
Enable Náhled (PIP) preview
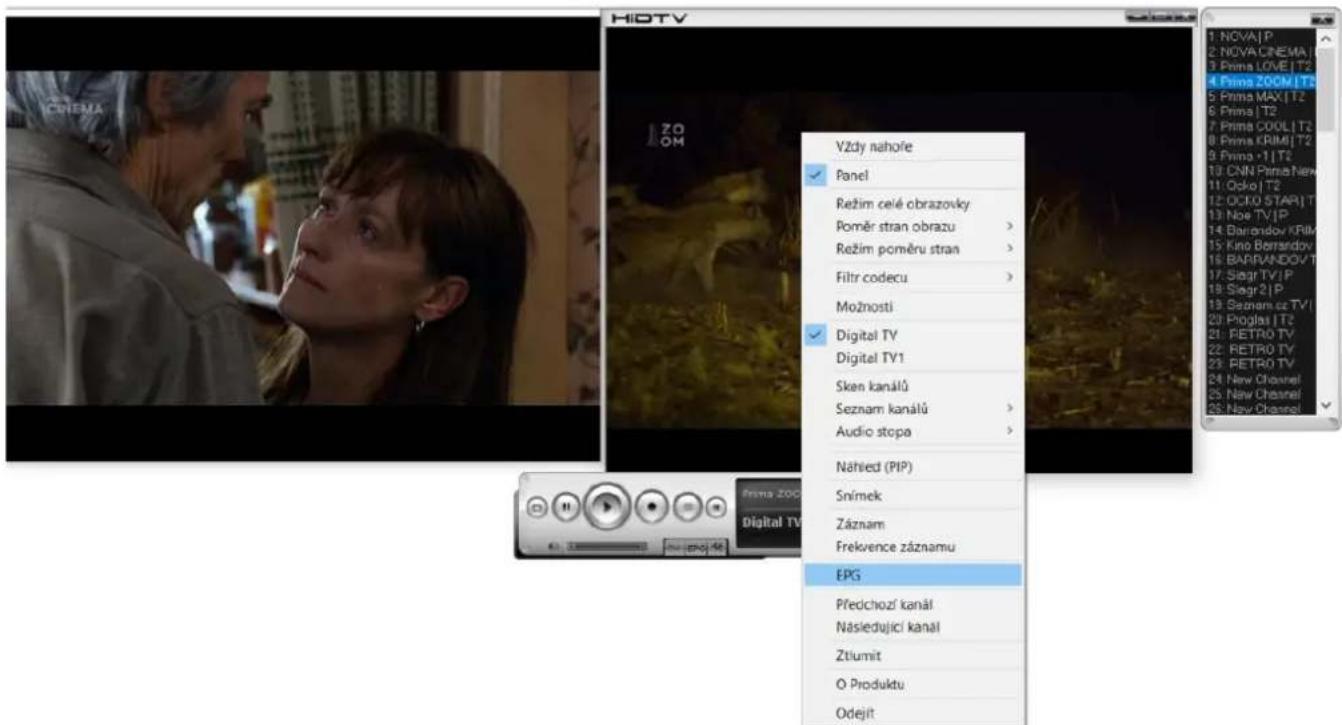[913, 466]
